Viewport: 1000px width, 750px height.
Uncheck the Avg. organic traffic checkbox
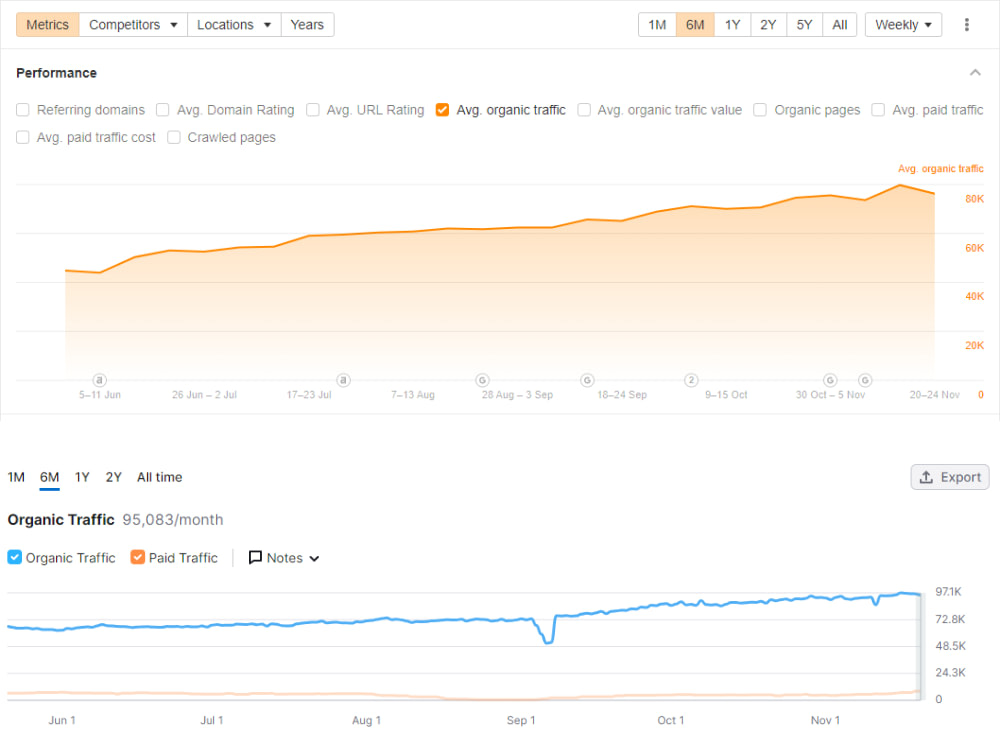pyautogui.click(x=442, y=110)
